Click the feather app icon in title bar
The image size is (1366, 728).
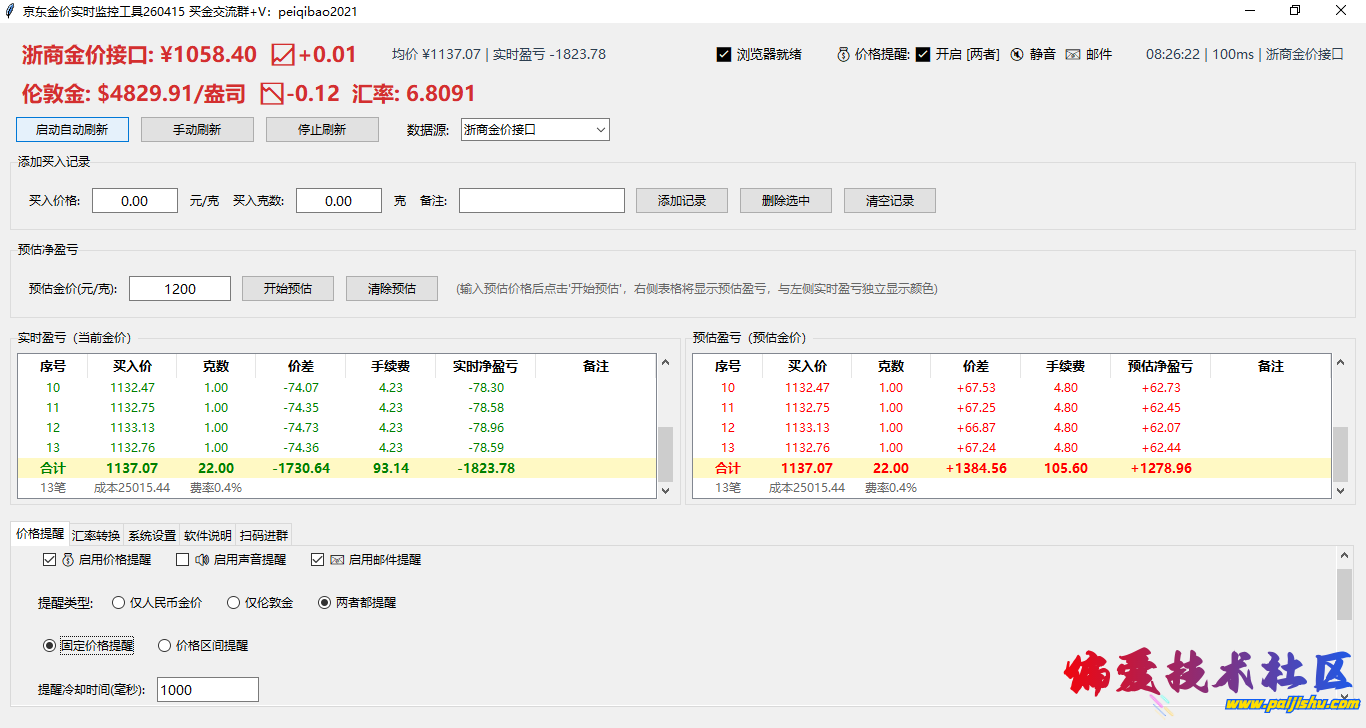pos(10,11)
